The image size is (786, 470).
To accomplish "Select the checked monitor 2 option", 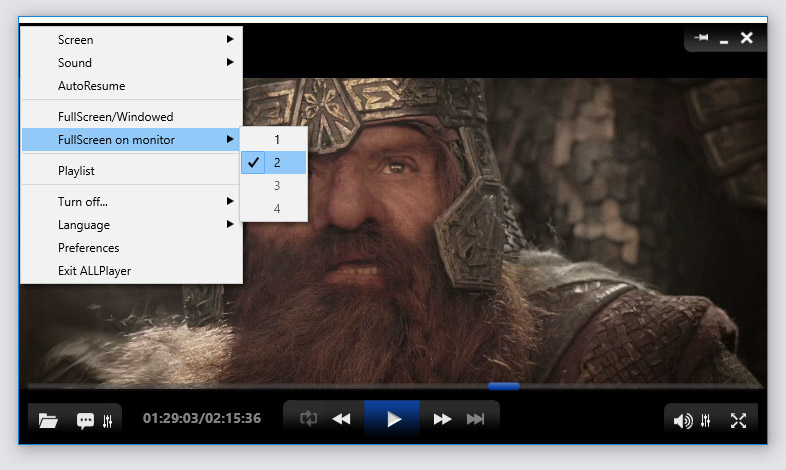I will (276, 162).
